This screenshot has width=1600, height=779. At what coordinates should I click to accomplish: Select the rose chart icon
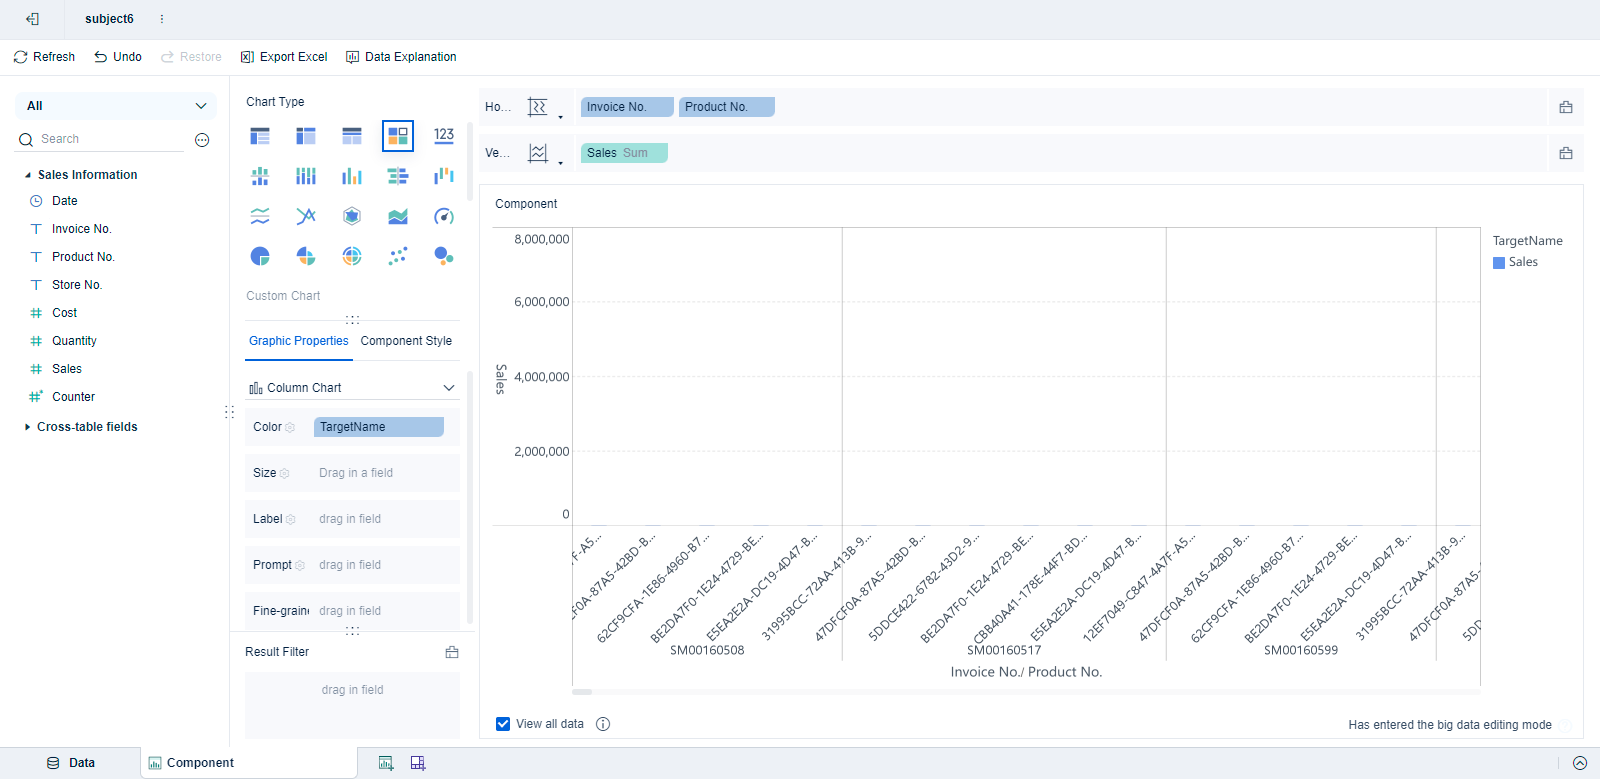(306, 256)
